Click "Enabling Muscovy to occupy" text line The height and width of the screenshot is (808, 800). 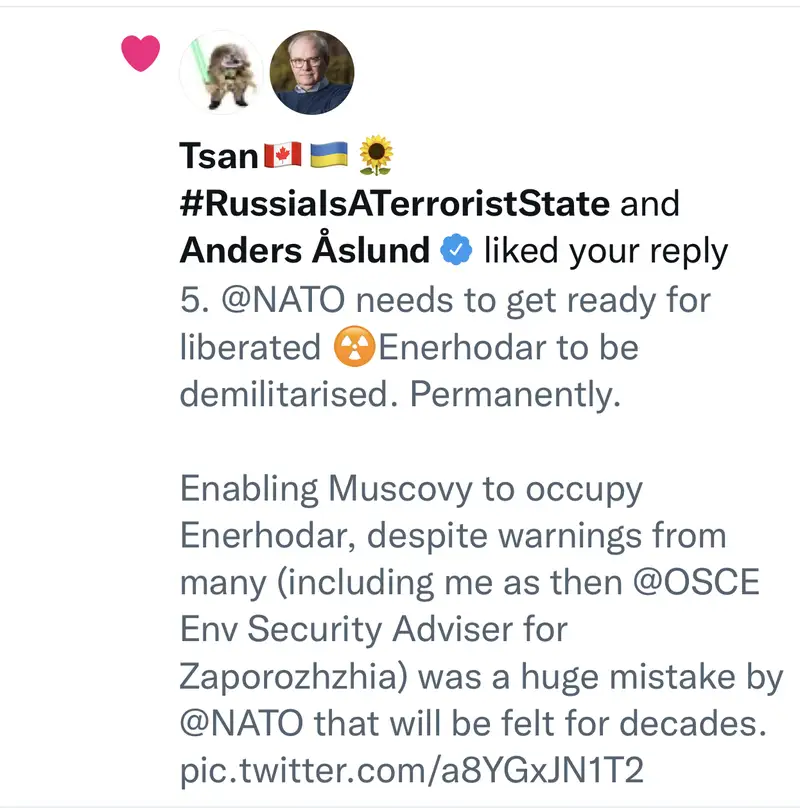pyautogui.click(x=410, y=489)
